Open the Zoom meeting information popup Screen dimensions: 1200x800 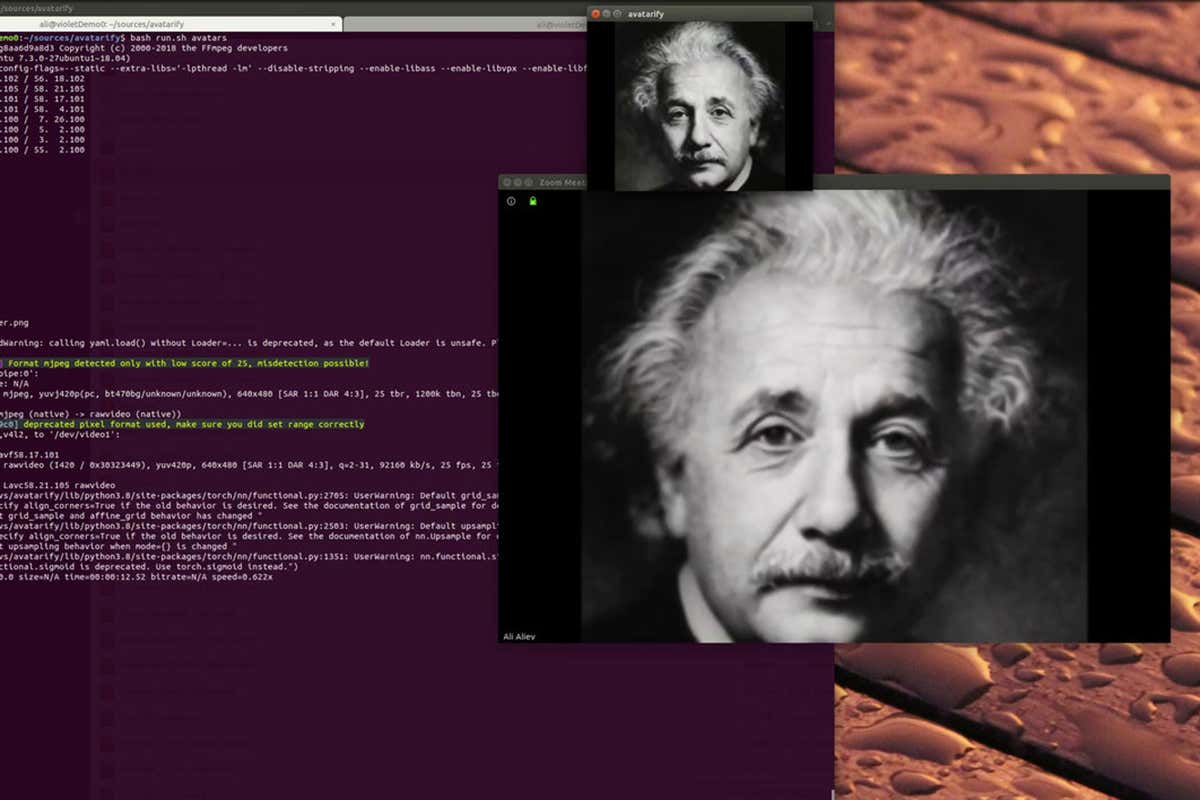pos(511,201)
